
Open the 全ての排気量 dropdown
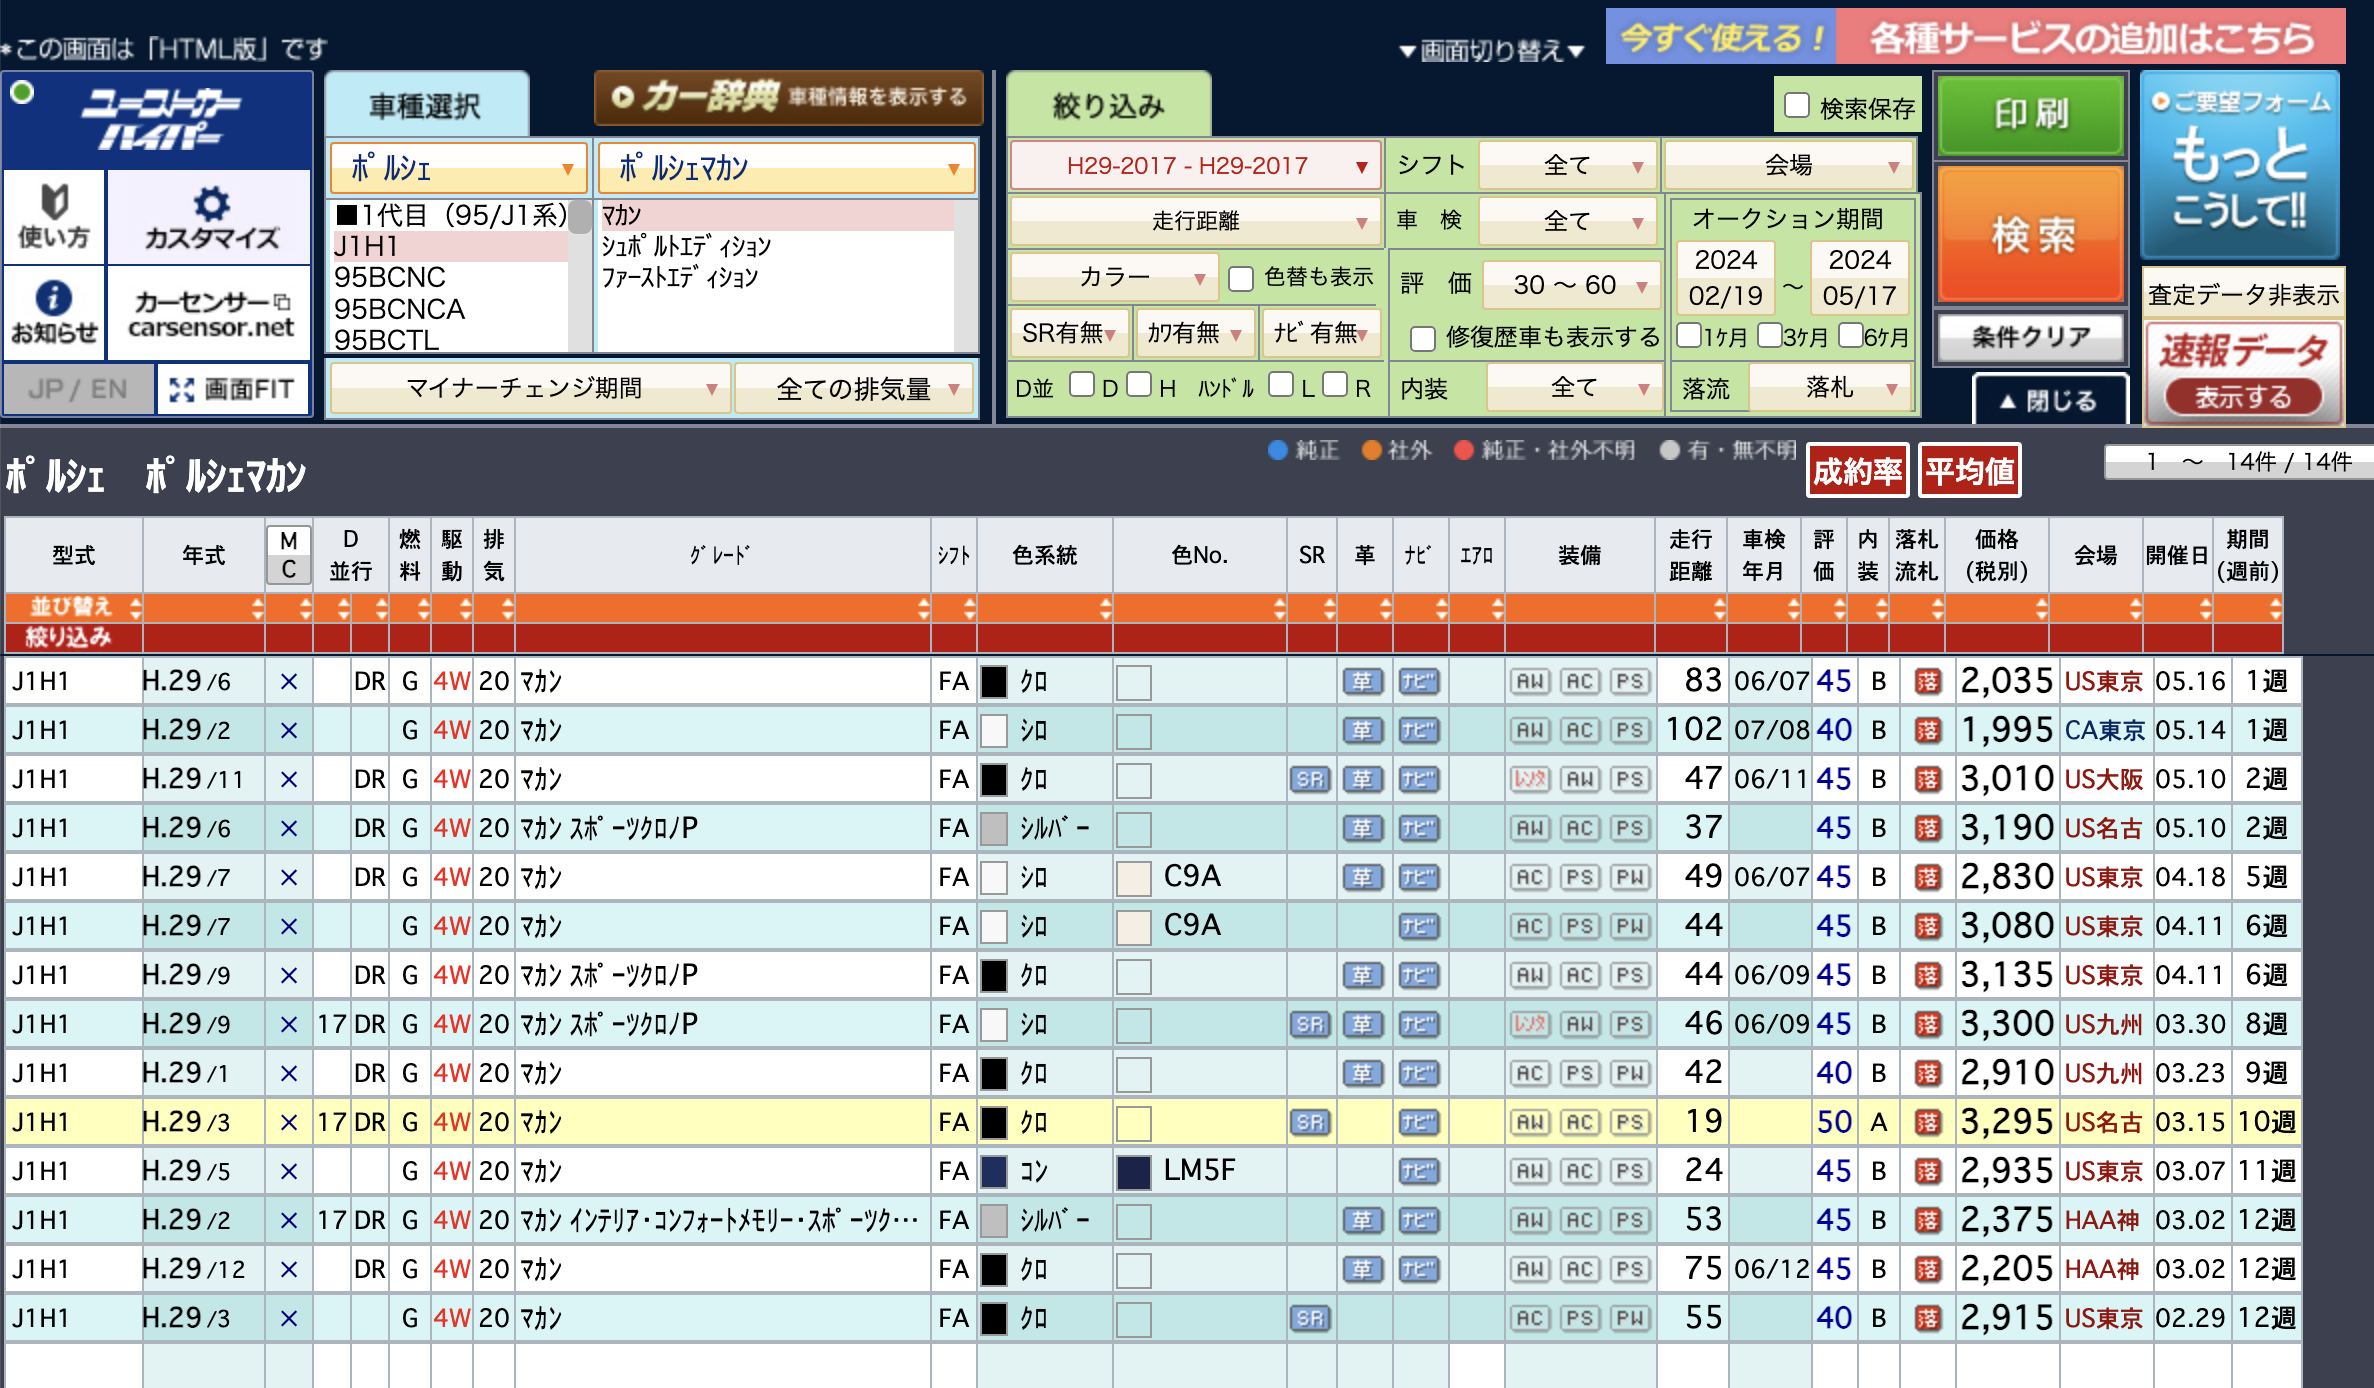(855, 388)
